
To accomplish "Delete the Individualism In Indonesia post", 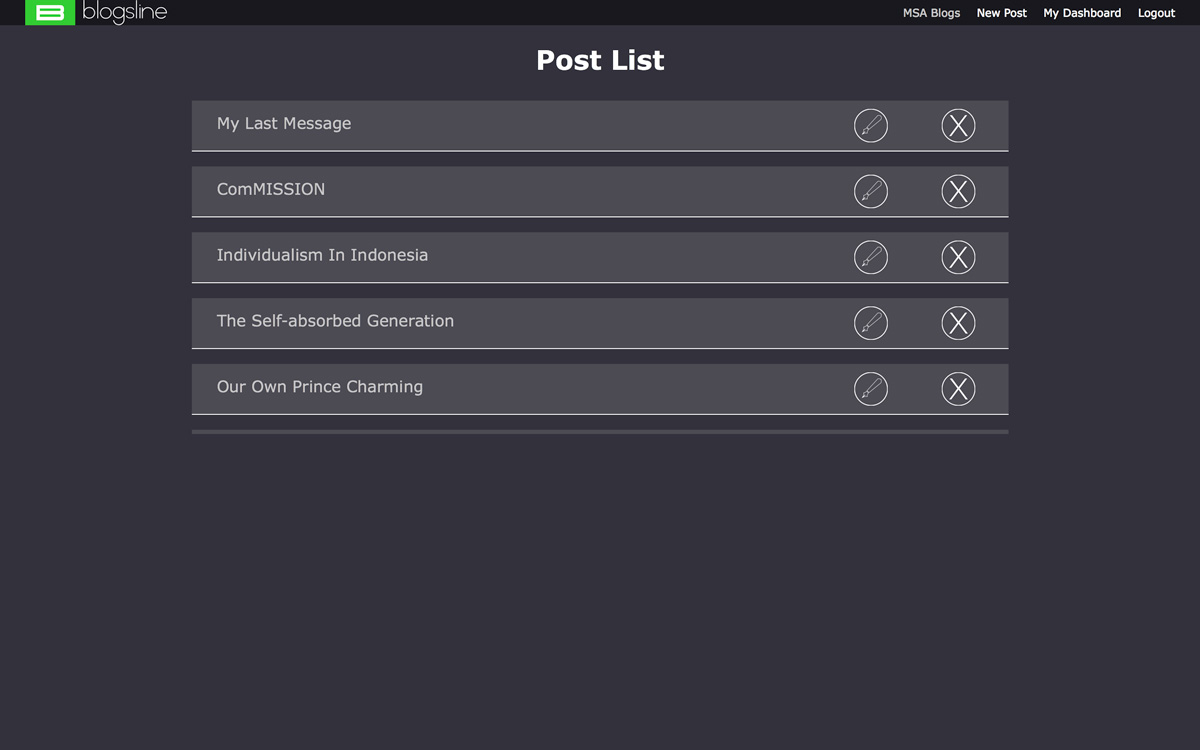I will coord(958,257).
